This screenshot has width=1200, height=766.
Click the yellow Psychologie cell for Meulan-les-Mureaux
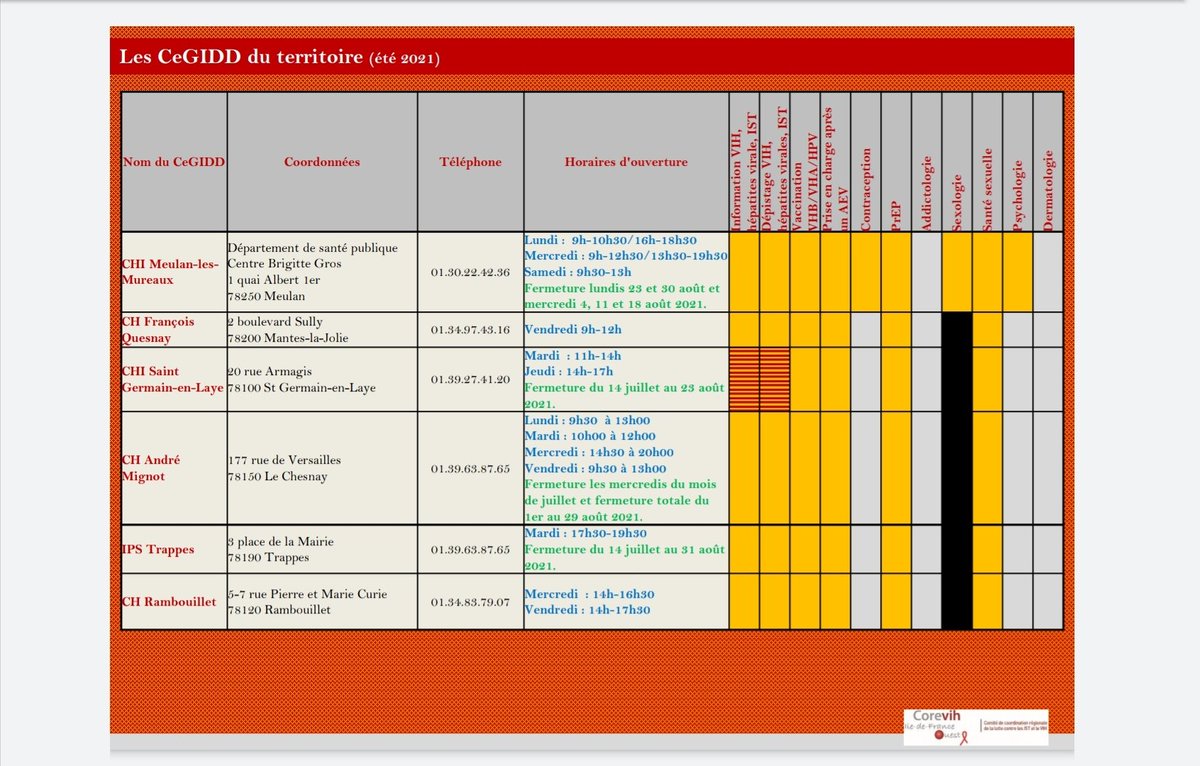point(1017,272)
